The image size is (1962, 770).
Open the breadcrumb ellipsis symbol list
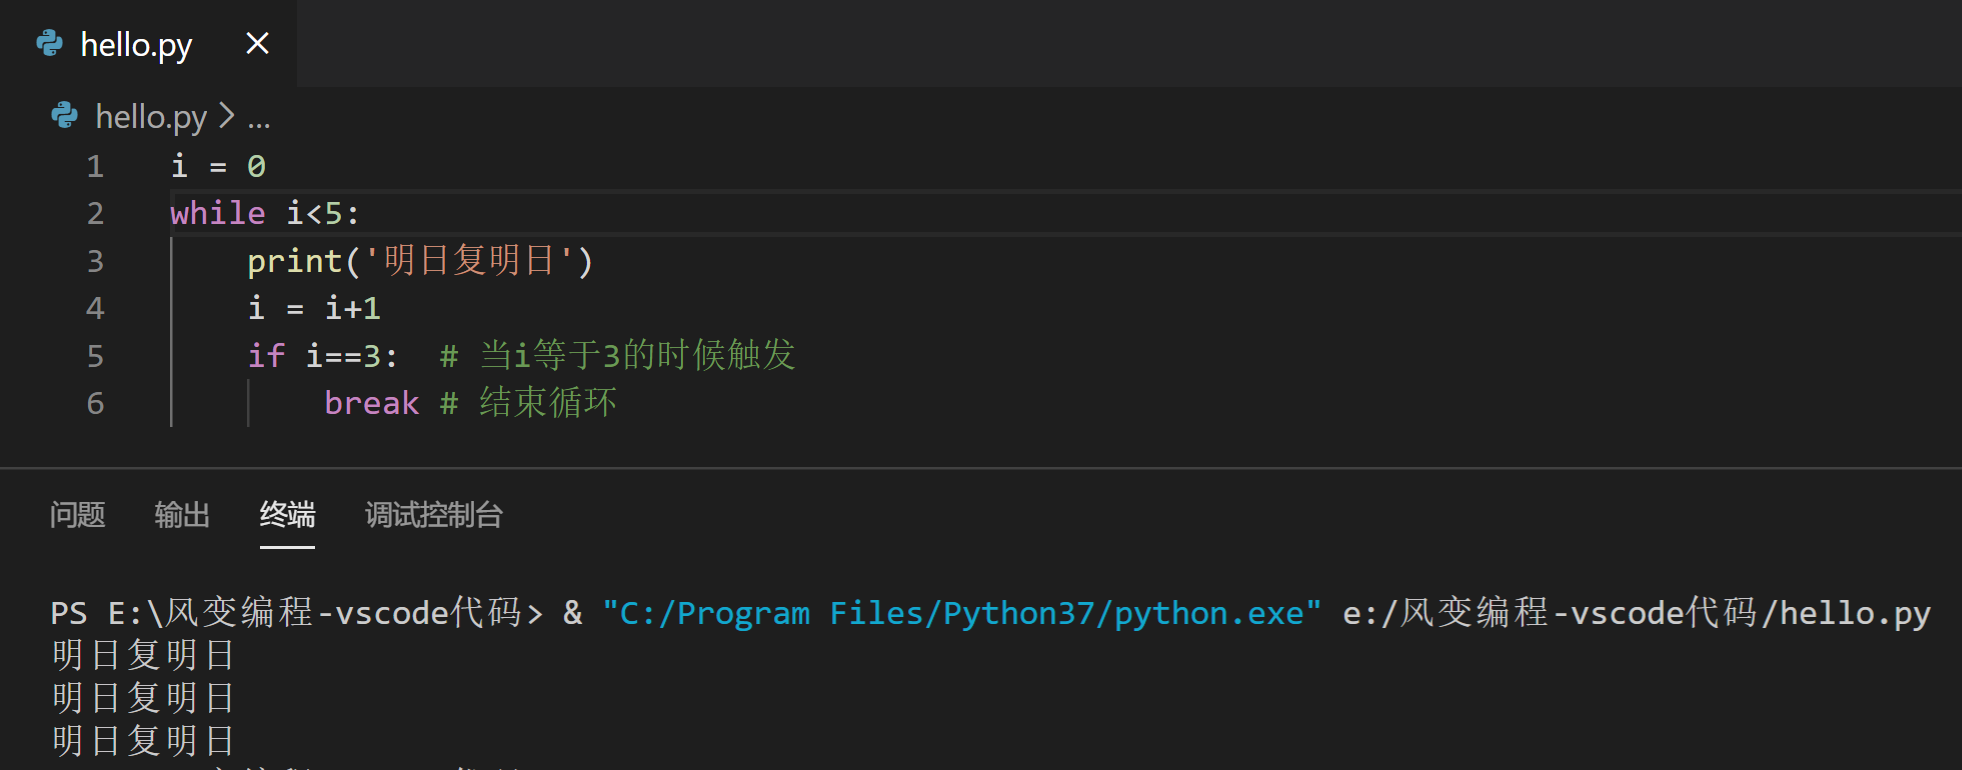[259, 120]
